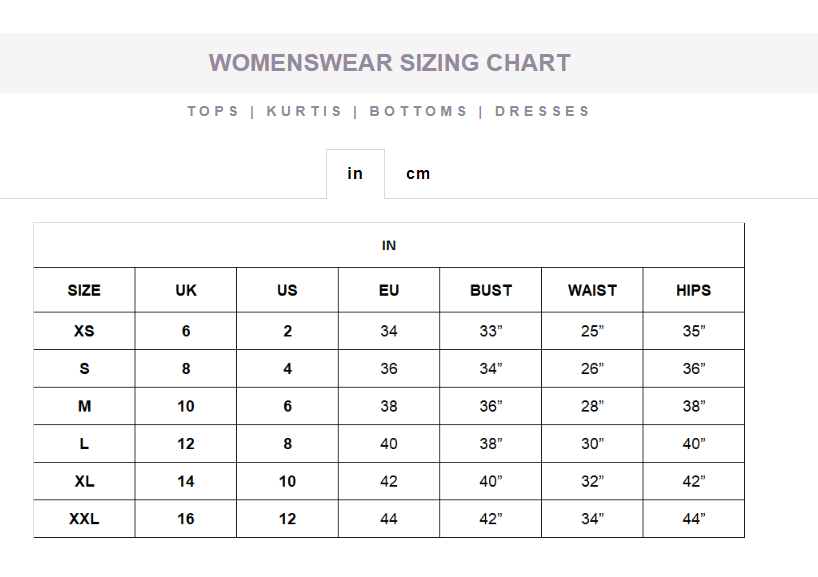
Task: Click the SIZE column header
Action: click(84, 290)
